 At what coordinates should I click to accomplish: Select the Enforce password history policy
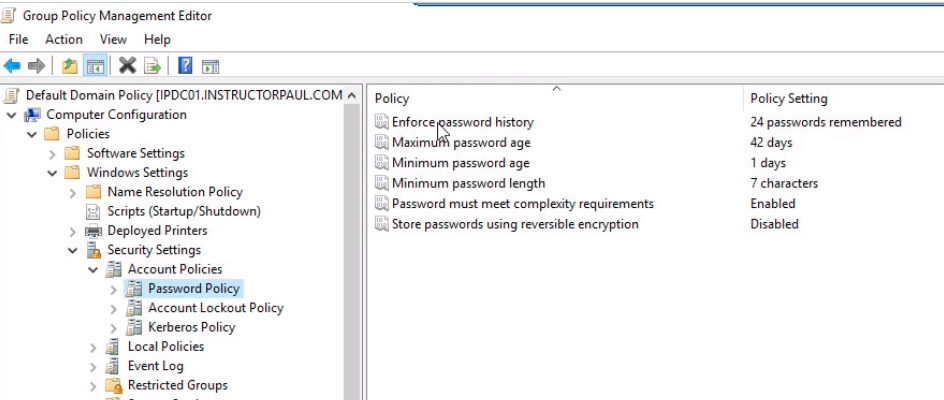(462, 122)
